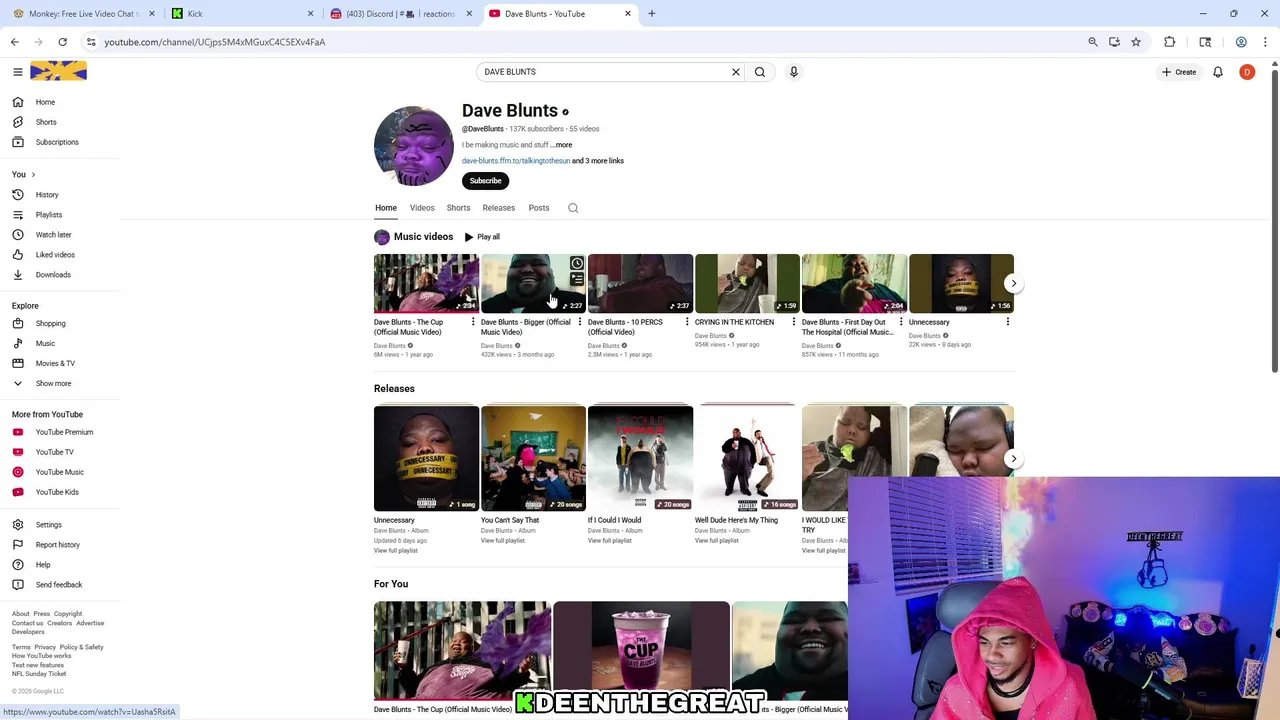Switch to channel Shorts tab
The width and height of the screenshot is (1280, 720).
point(458,208)
